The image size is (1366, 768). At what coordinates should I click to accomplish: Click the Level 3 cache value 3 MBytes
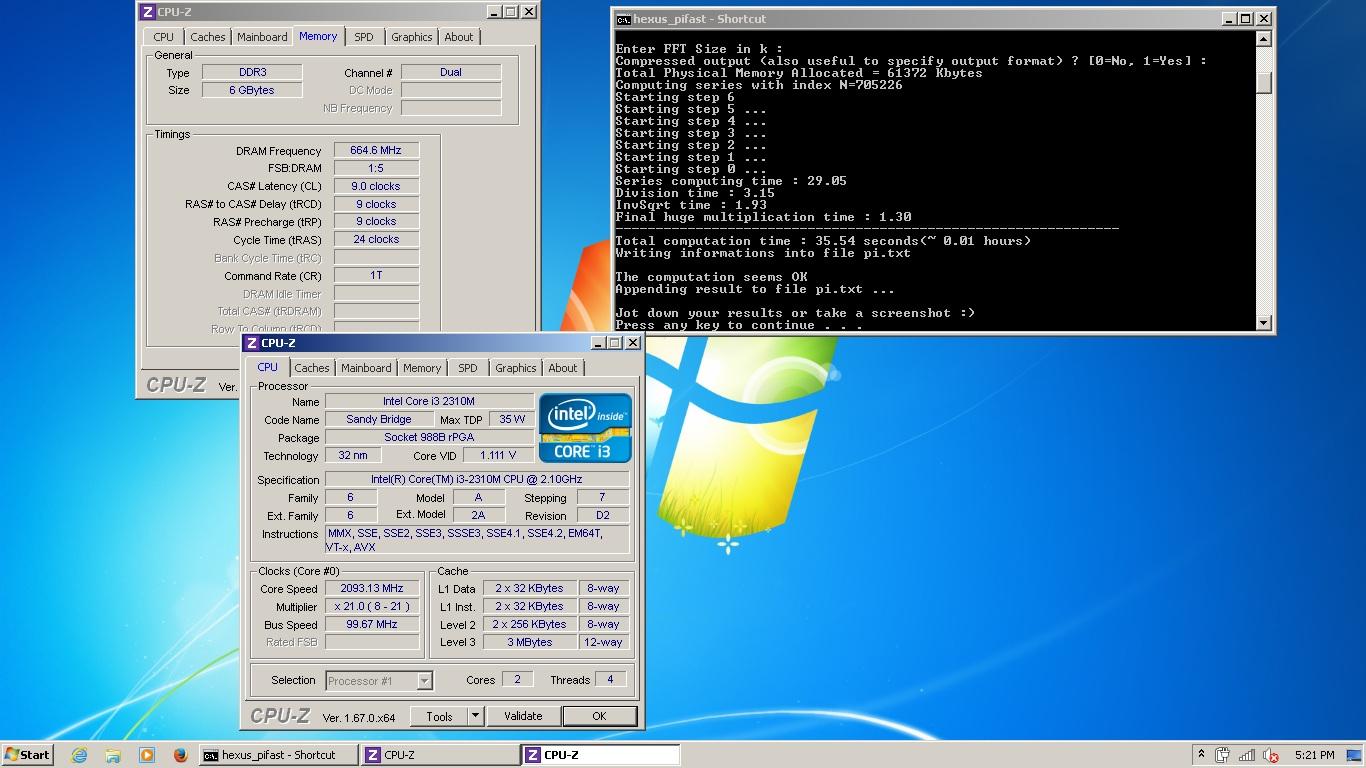(530, 642)
